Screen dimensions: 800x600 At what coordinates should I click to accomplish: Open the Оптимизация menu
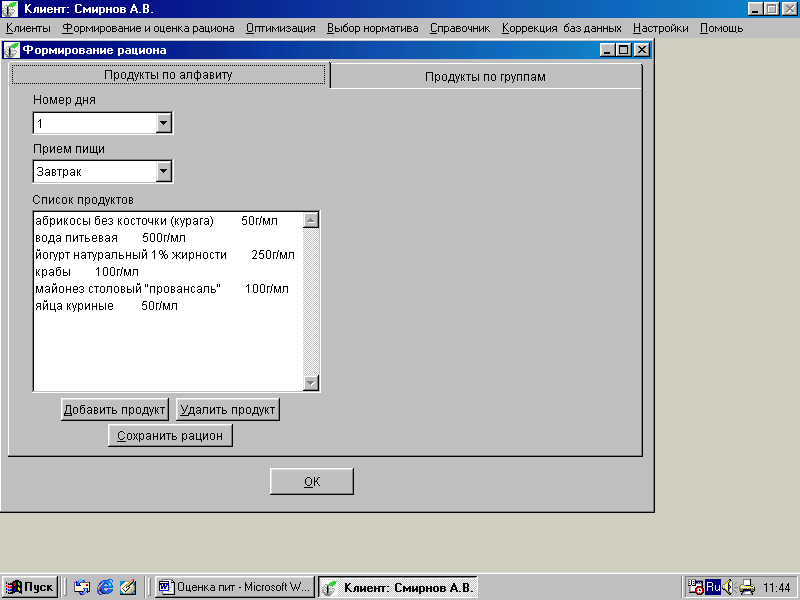coord(281,28)
